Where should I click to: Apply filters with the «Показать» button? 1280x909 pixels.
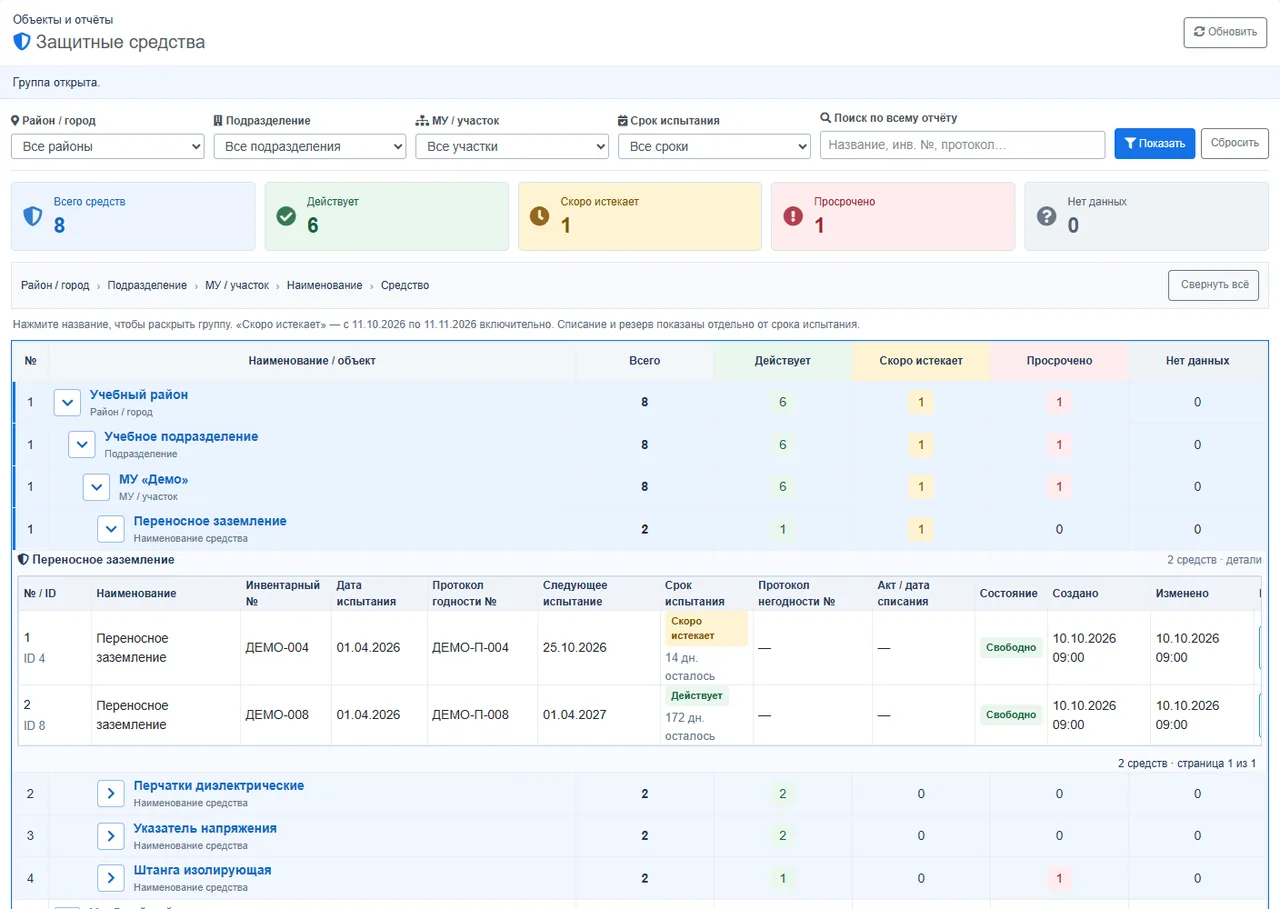1155,143
